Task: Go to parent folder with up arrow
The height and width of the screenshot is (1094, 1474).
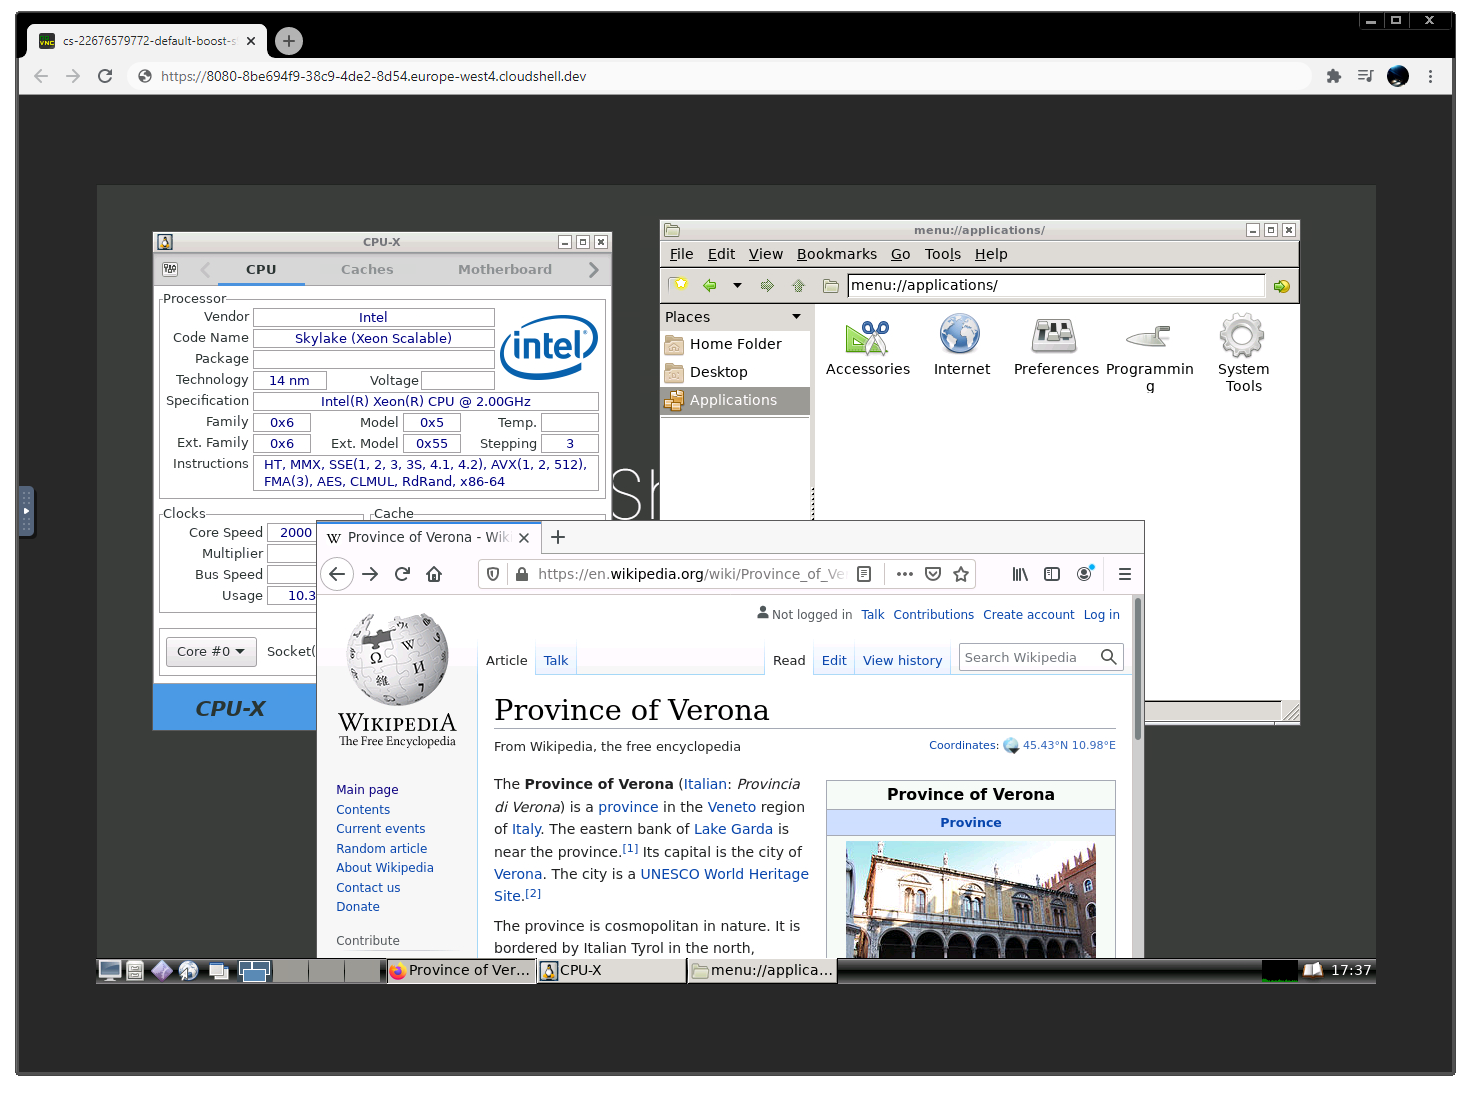Action: point(798,285)
